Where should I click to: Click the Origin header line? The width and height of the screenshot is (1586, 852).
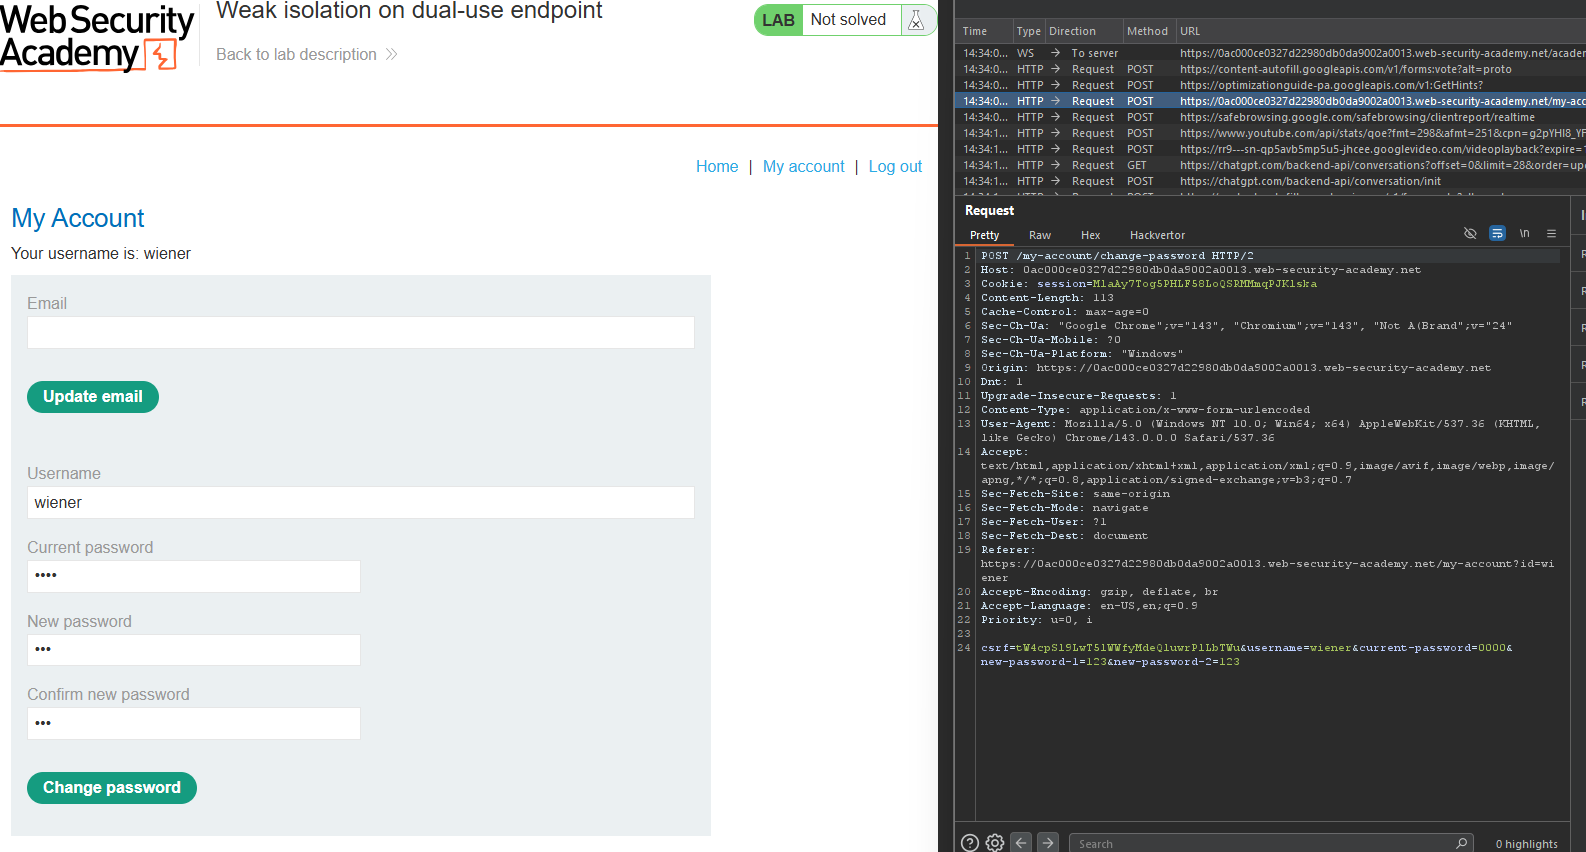(x=1235, y=368)
